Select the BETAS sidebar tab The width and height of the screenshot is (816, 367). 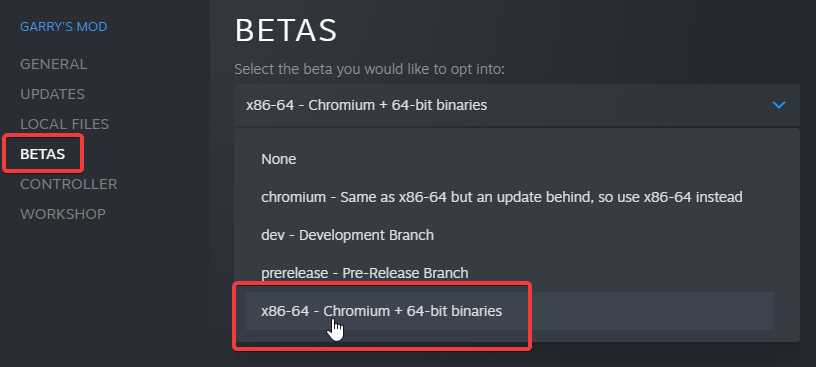click(43, 154)
